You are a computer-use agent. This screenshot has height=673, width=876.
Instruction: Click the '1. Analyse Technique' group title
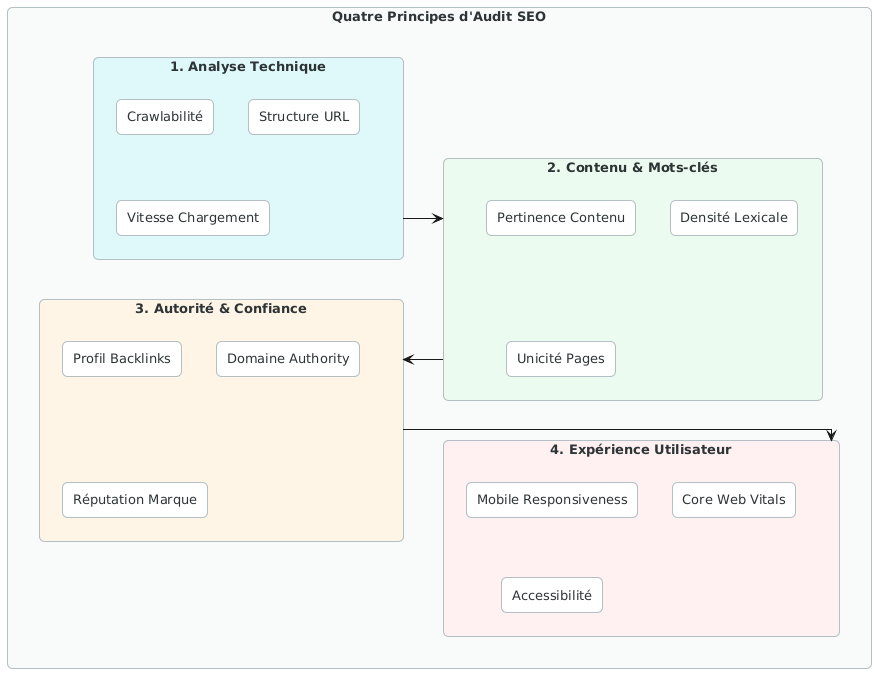point(248,67)
